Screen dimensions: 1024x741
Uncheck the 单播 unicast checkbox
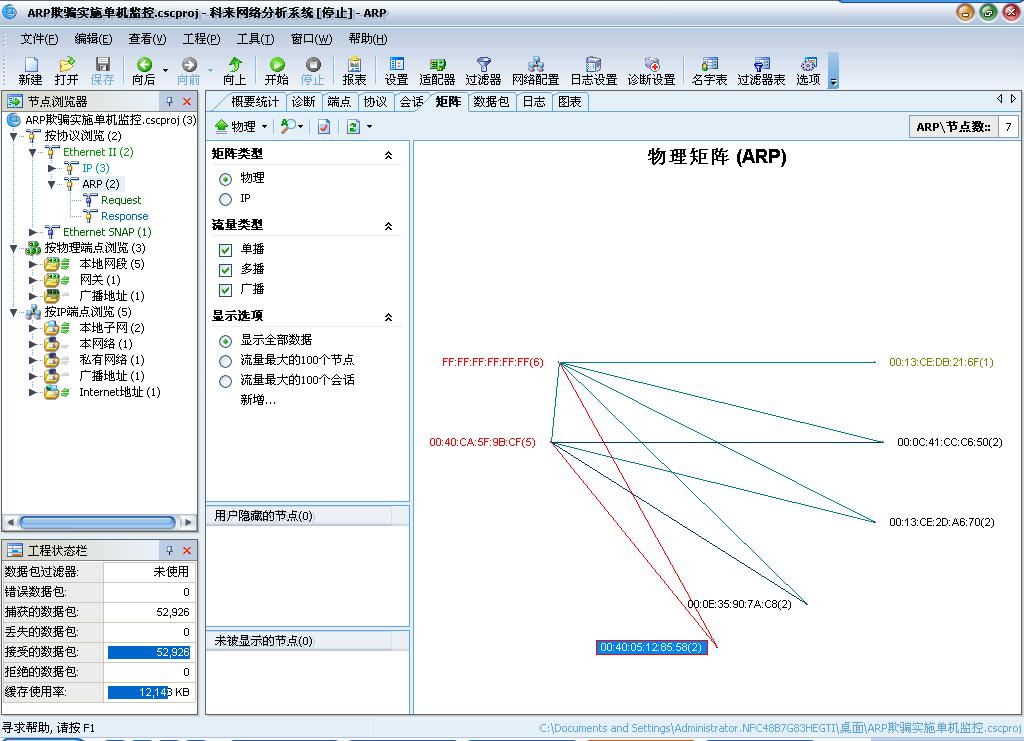[226, 250]
